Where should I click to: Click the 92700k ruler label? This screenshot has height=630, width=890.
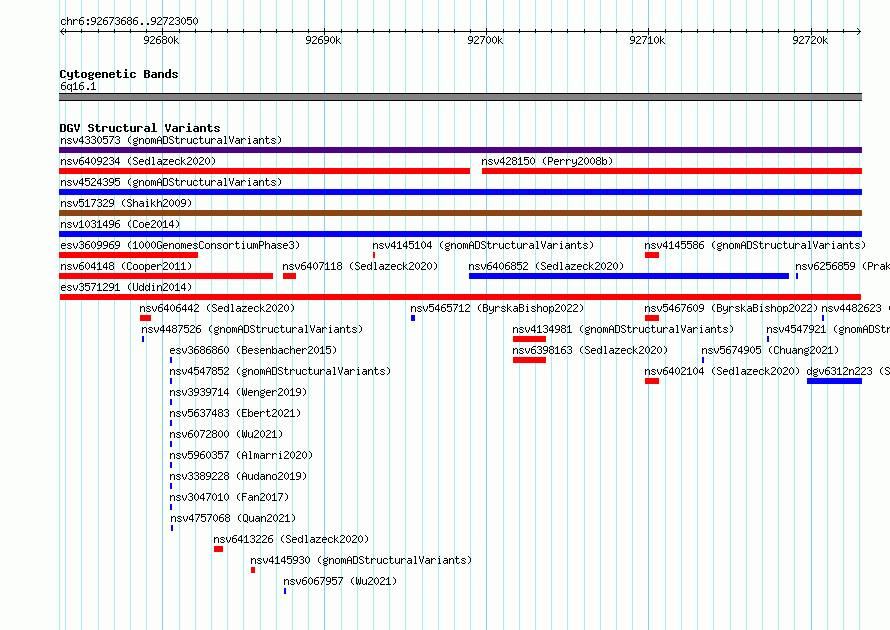pyautogui.click(x=485, y=40)
